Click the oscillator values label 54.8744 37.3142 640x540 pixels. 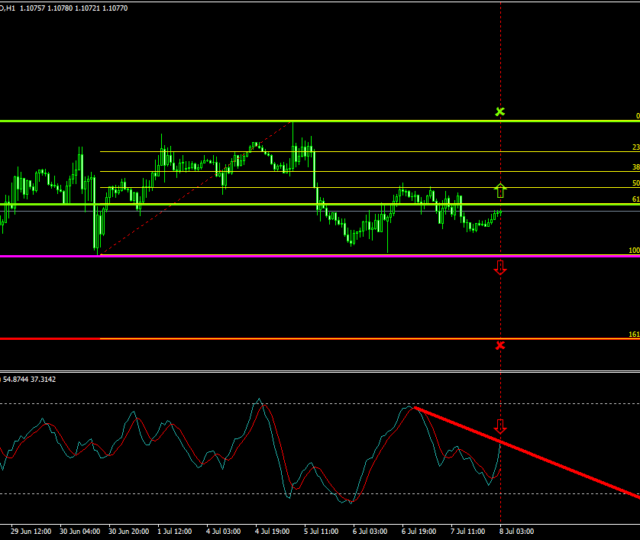pyautogui.click(x=30, y=379)
